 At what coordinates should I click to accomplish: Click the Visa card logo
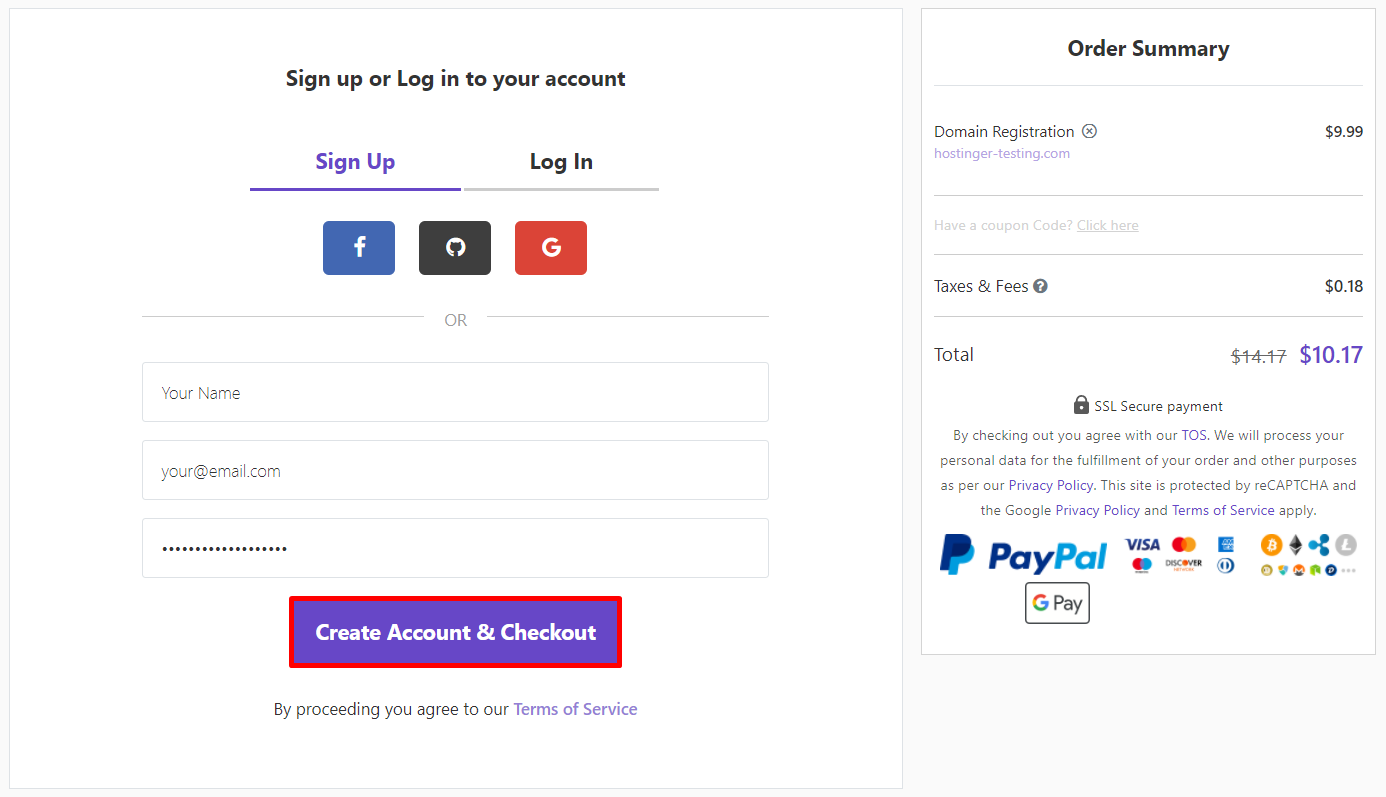(1142, 544)
